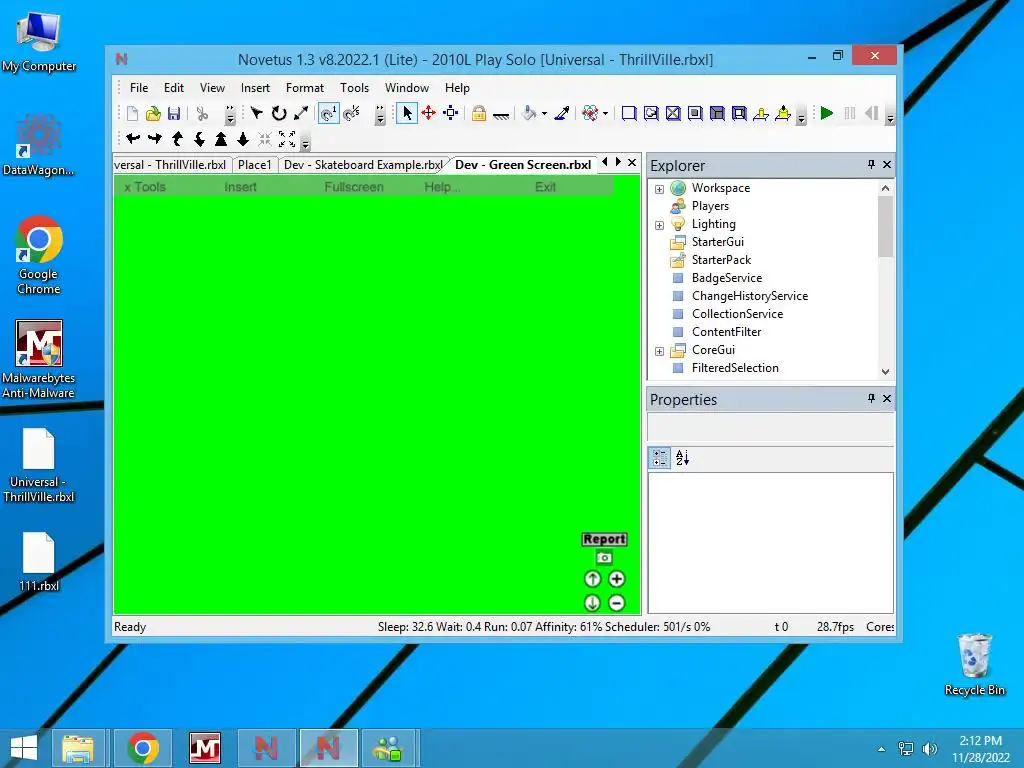Image resolution: width=1024 pixels, height=768 pixels.
Task: Click the Zoom Extents expand icon
Action: (x=287, y=138)
